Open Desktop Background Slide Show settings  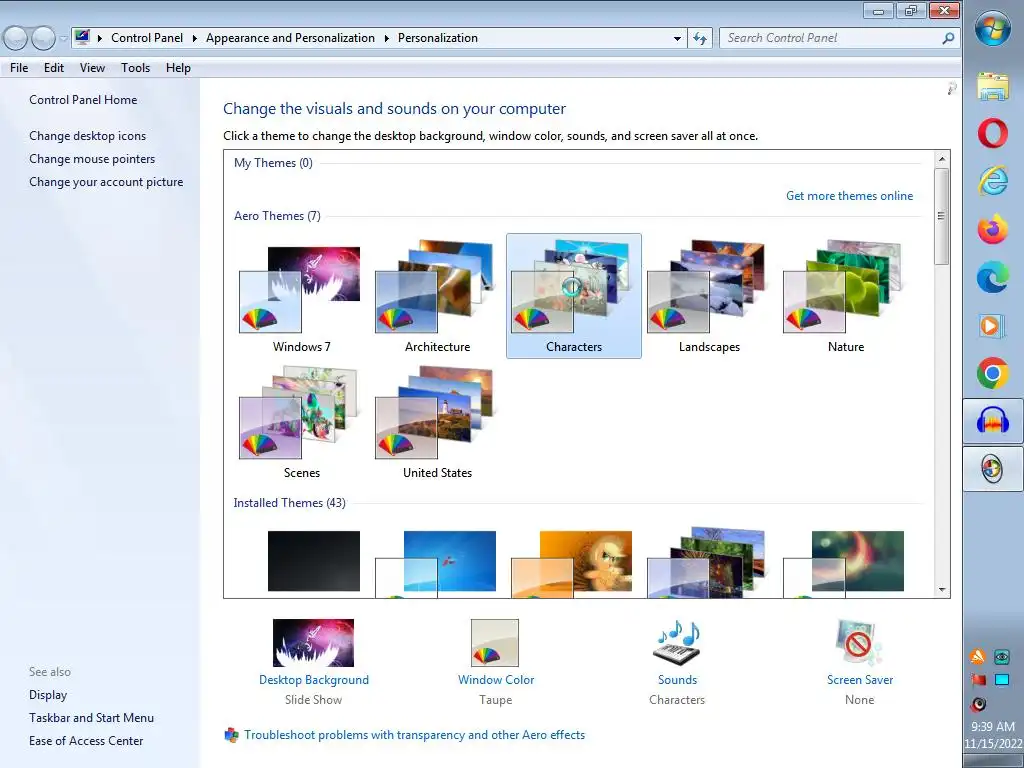pyautogui.click(x=313, y=663)
